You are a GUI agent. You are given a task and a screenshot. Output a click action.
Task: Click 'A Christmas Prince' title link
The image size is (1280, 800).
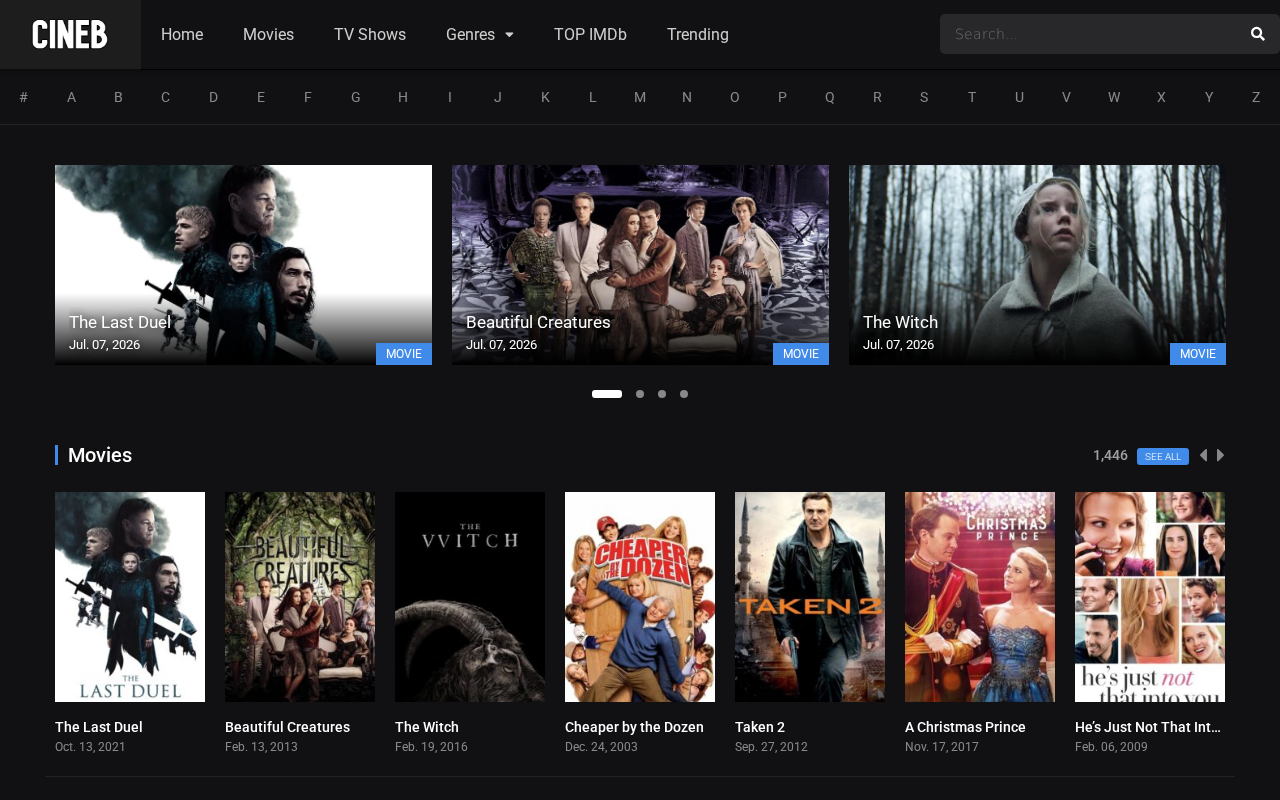(x=965, y=727)
